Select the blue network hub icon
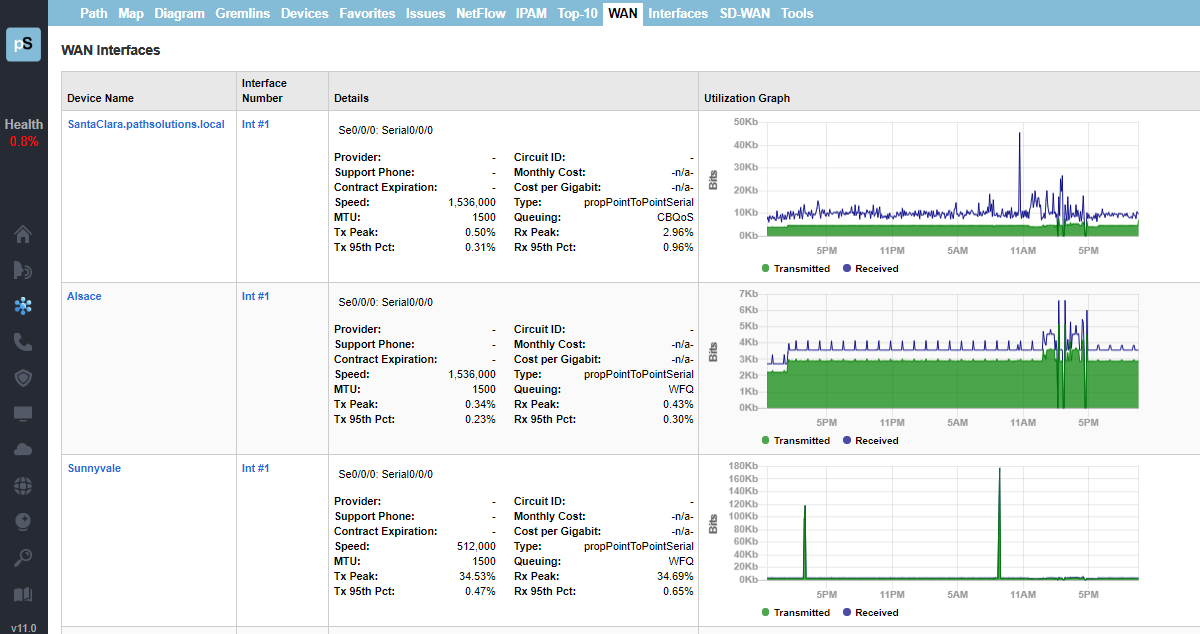Viewport: 1200px width, 634px height. tap(23, 306)
